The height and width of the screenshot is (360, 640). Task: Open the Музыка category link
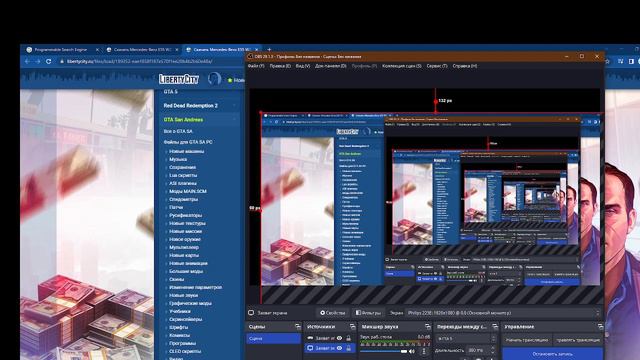[x=178, y=159]
